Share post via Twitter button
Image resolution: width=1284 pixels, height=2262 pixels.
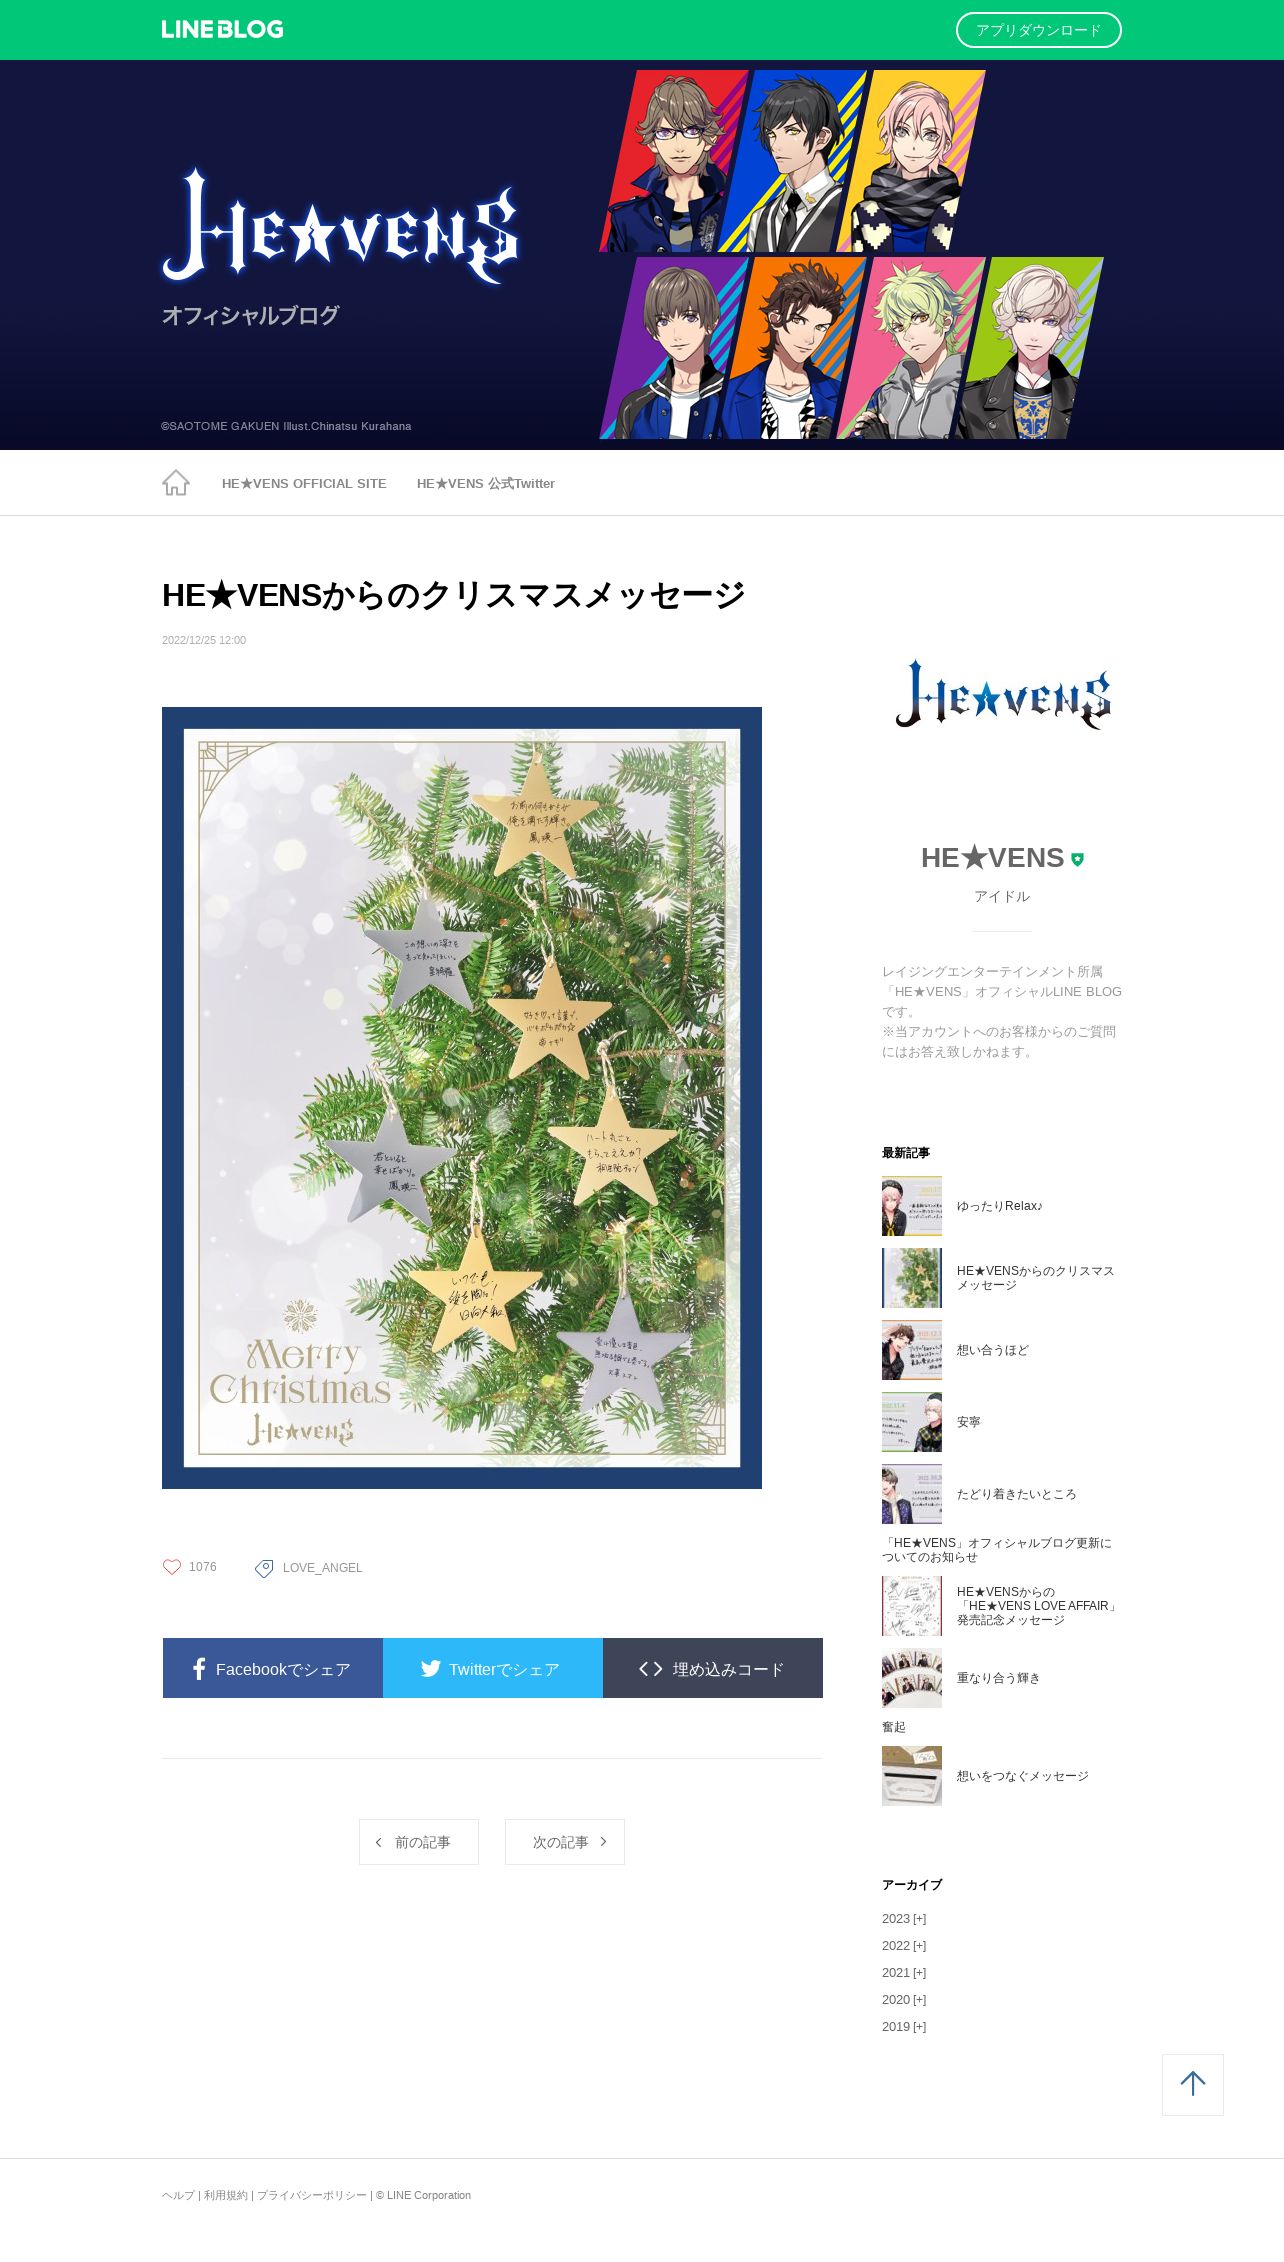[x=493, y=1668]
